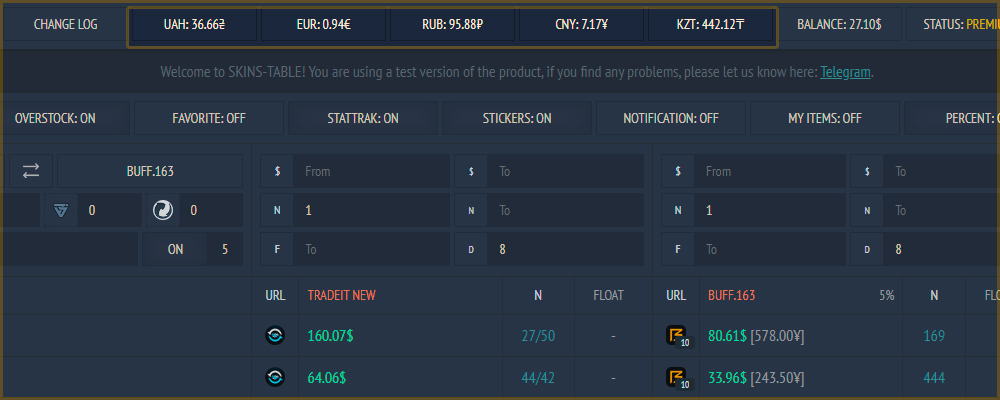Open Tradeit URL icon for 160.07$ row
The width and height of the screenshot is (1000, 400).
[x=275, y=336]
